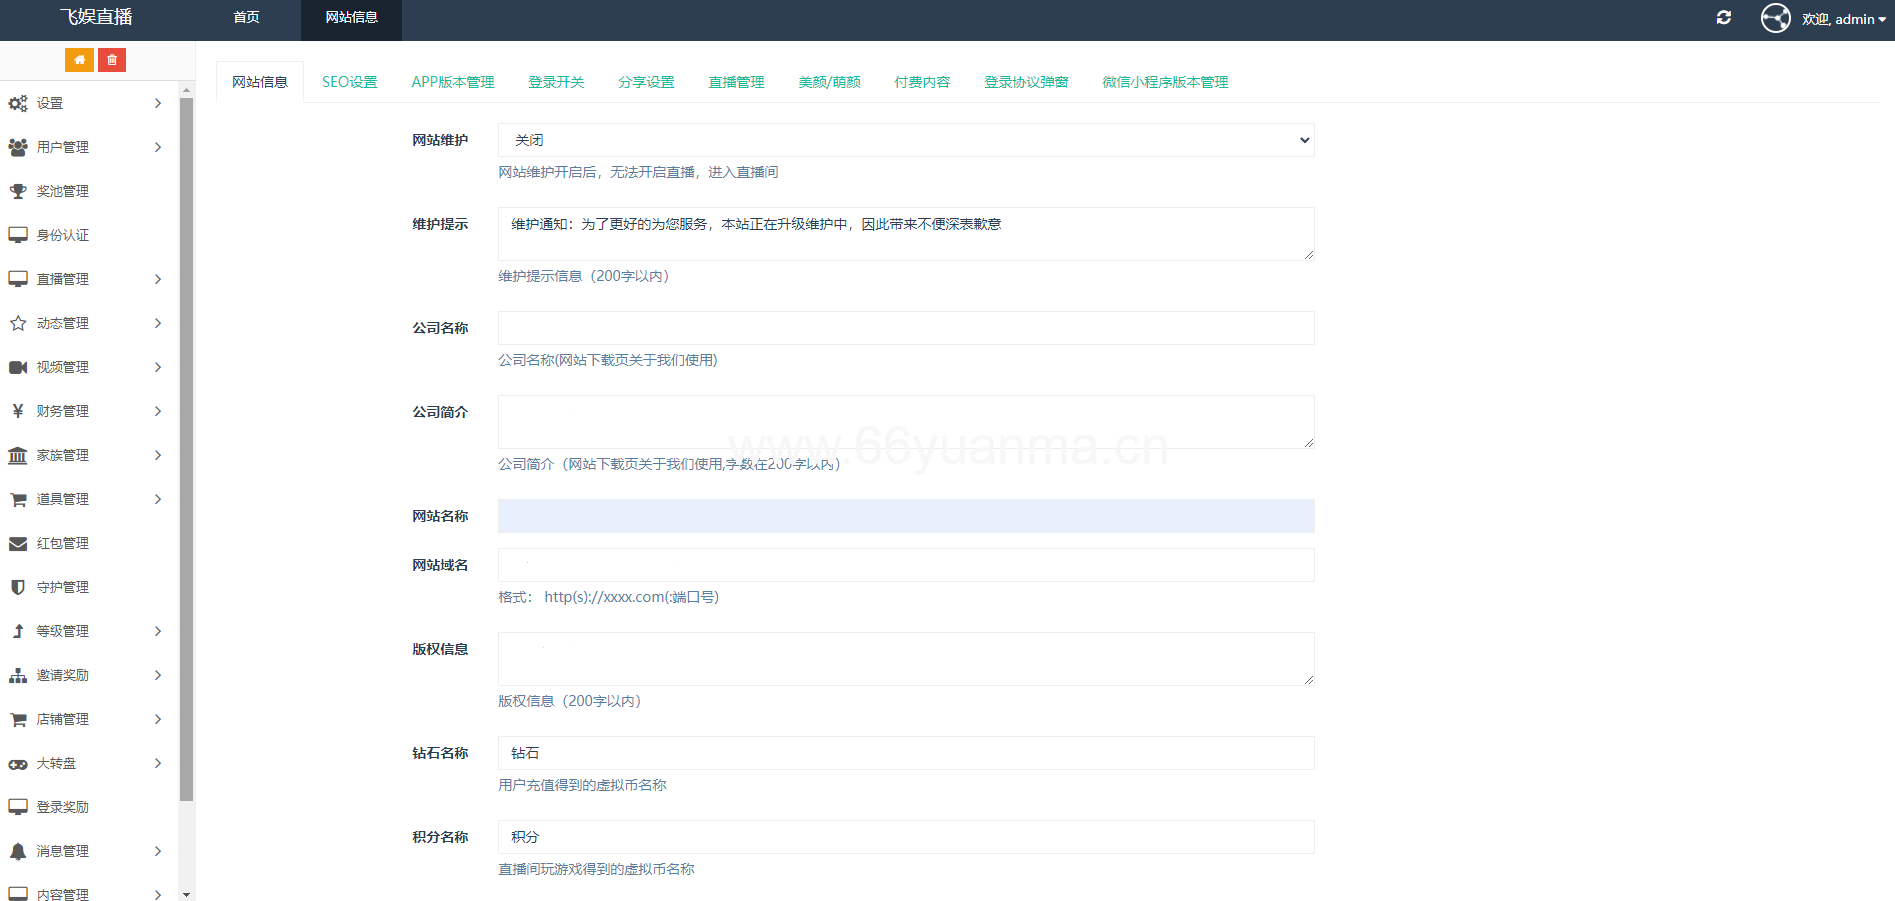Expand the 家族管理 sidebar chevron
The height and width of the screenshot is (901, 1895).
pyautogui.click(x=158, y=455)
